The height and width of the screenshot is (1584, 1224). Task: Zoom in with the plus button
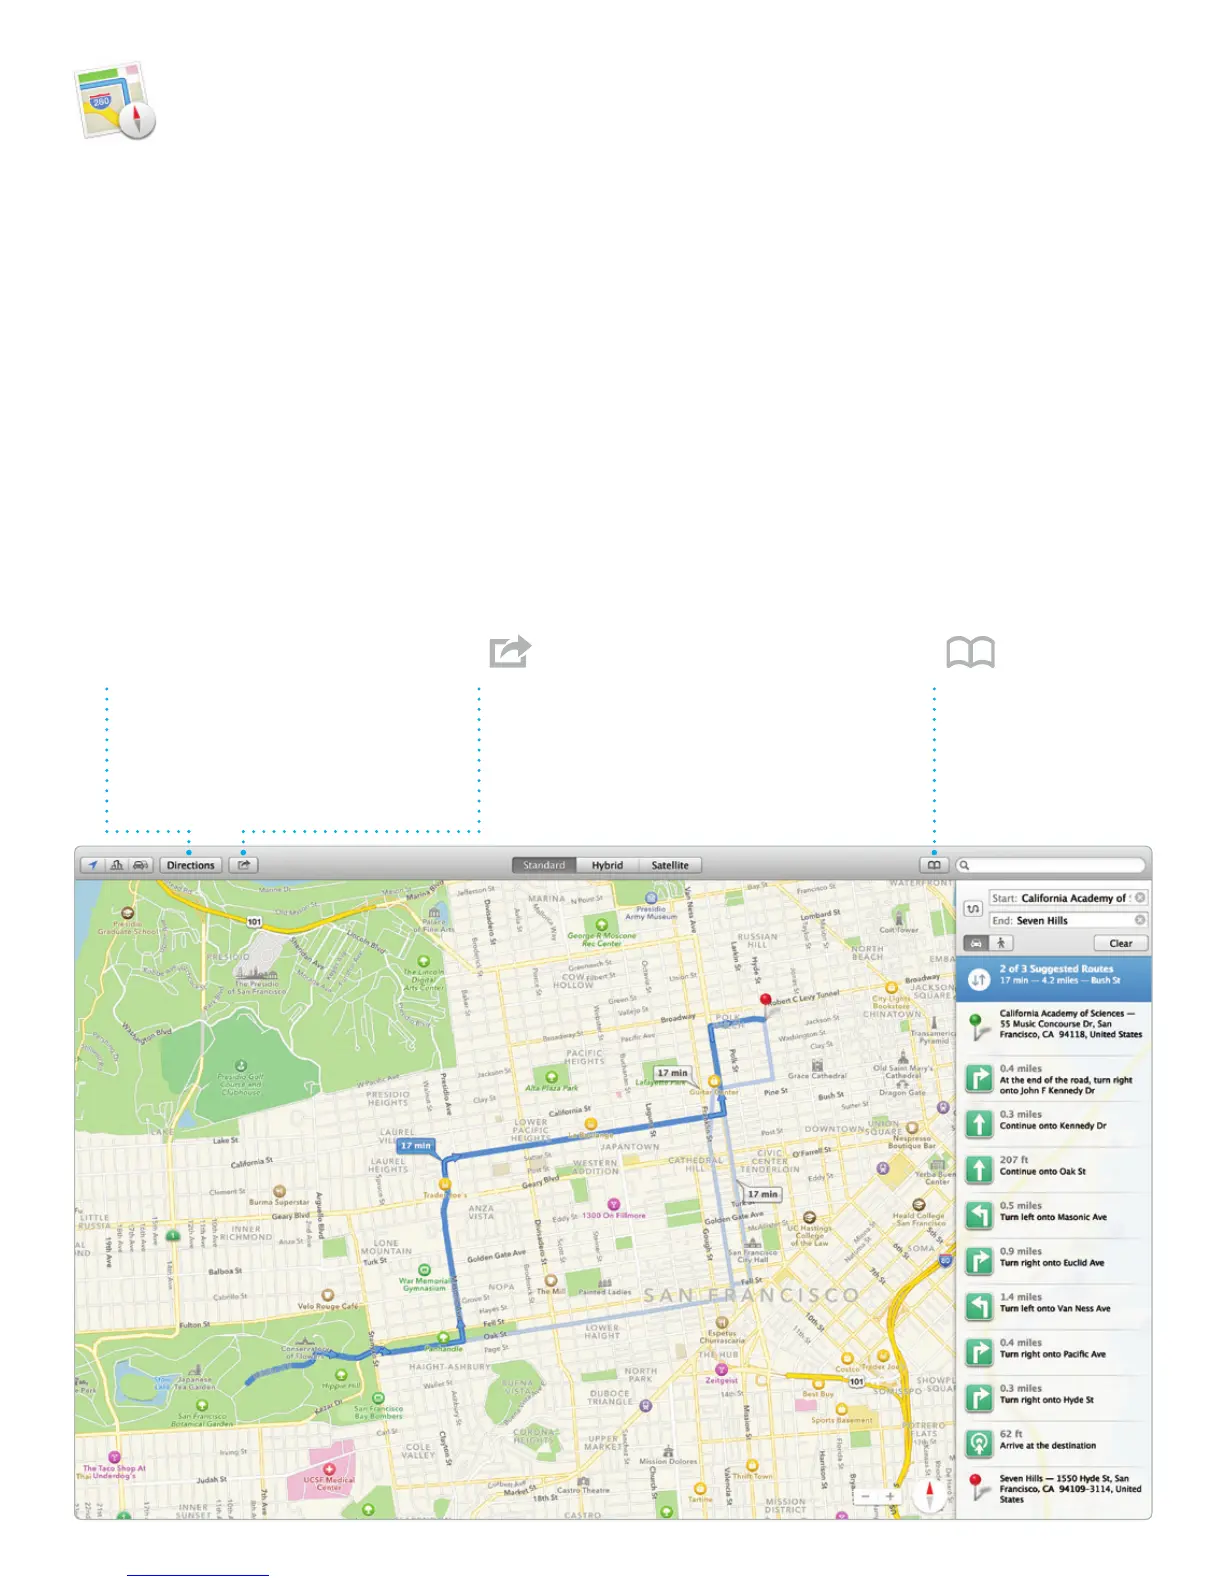[889, 1497]
